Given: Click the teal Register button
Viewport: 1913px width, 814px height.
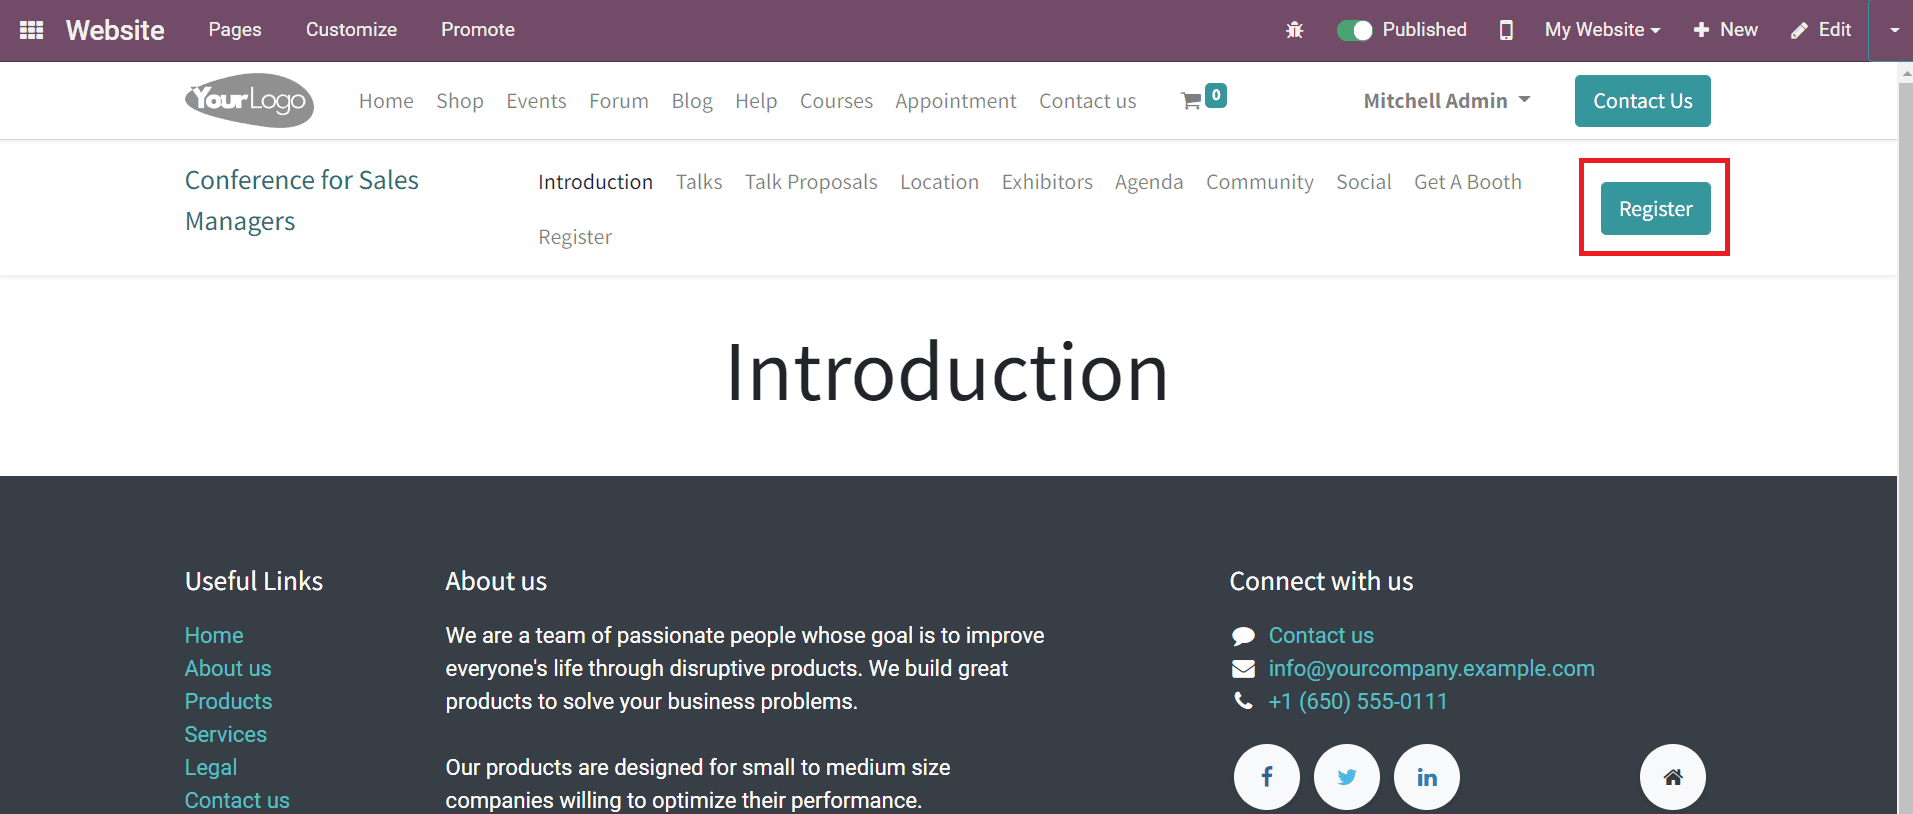Looking at the screenshot, I should pyautogui.click(x=1655, y=209).
